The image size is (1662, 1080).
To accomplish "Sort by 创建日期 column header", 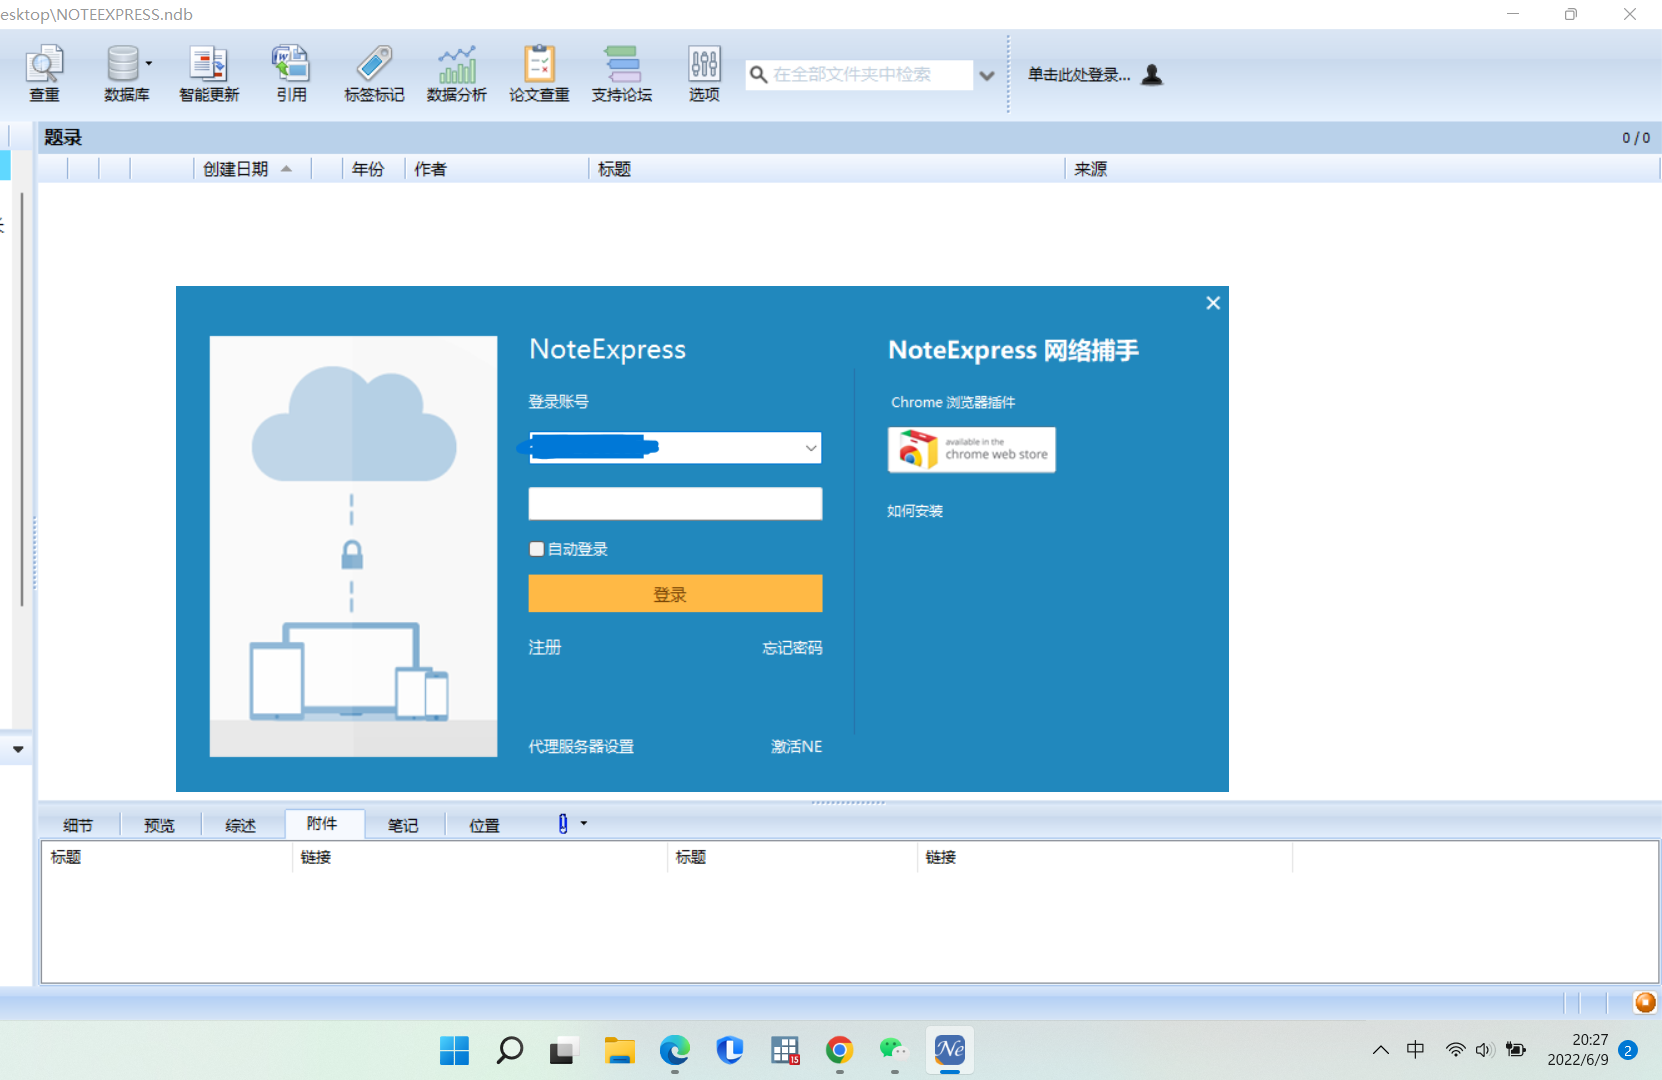I will pos(252,169).
